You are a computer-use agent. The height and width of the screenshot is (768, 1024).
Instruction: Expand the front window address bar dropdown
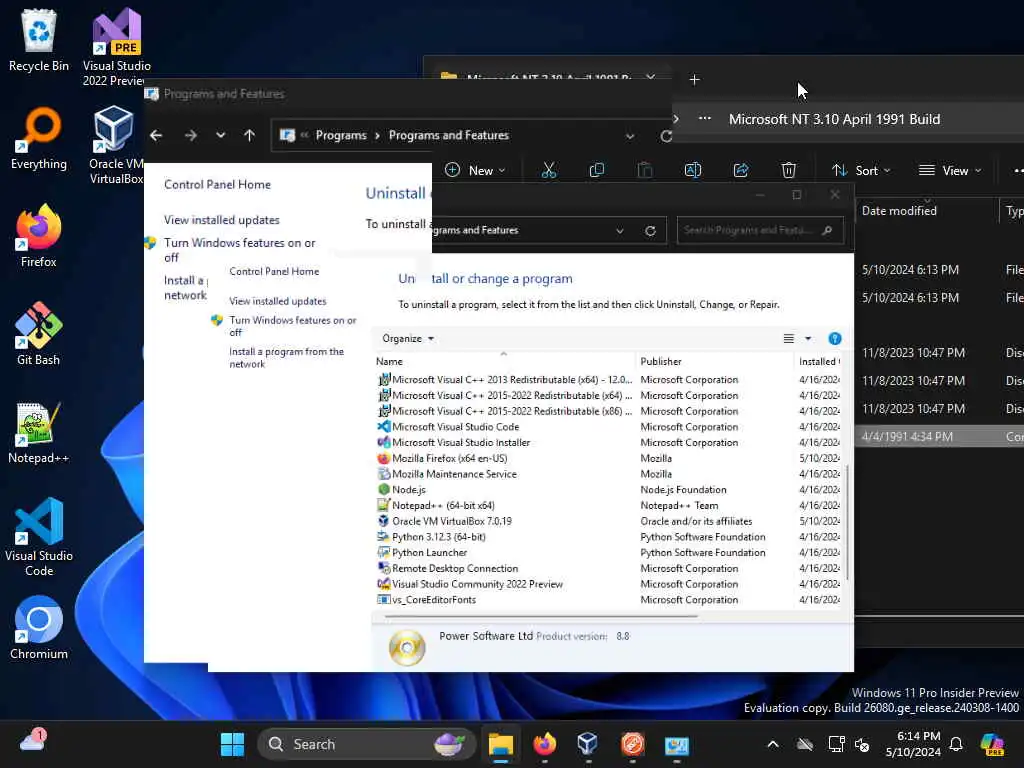pos(620,231)
